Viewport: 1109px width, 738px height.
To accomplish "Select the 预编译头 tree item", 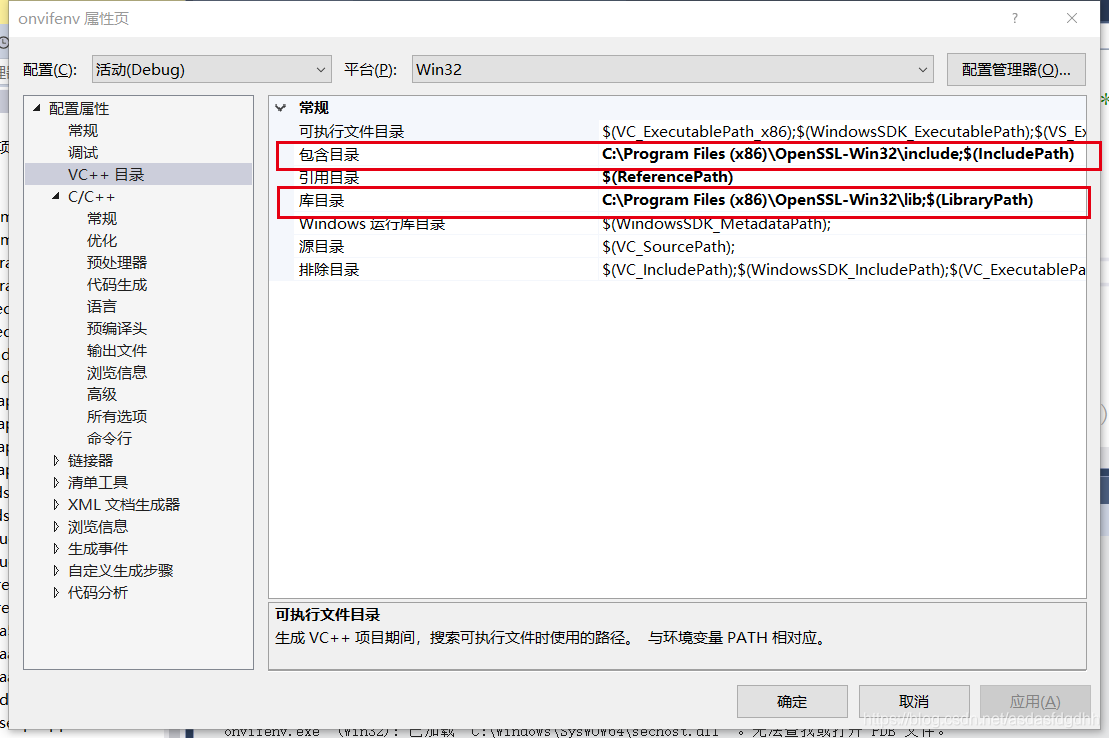I will pyautogui.click(x=113, y=328).
